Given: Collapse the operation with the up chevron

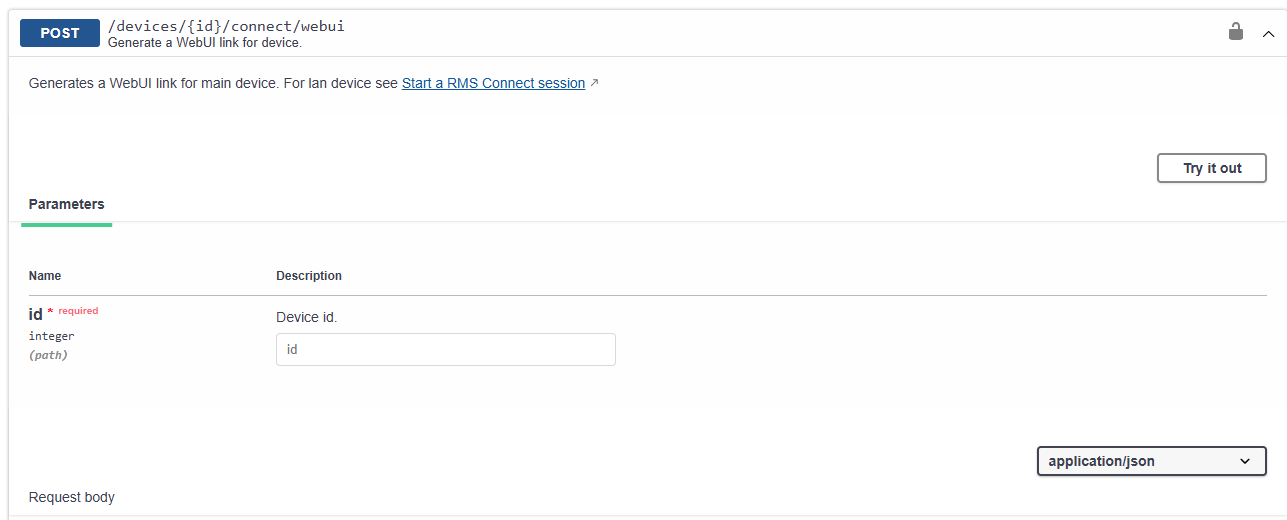Looking at the screenshot, I should (1268, 33).
